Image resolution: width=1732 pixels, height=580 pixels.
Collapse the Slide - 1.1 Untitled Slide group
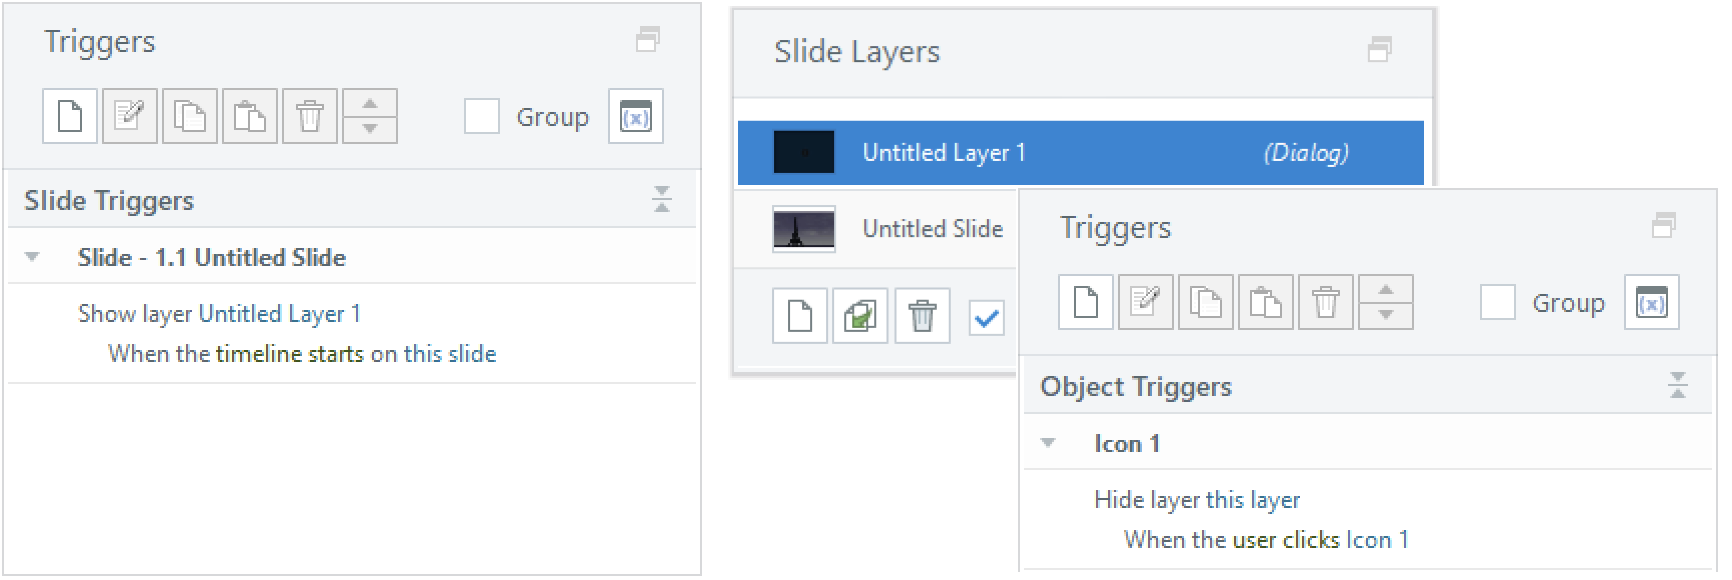(32, 257)
